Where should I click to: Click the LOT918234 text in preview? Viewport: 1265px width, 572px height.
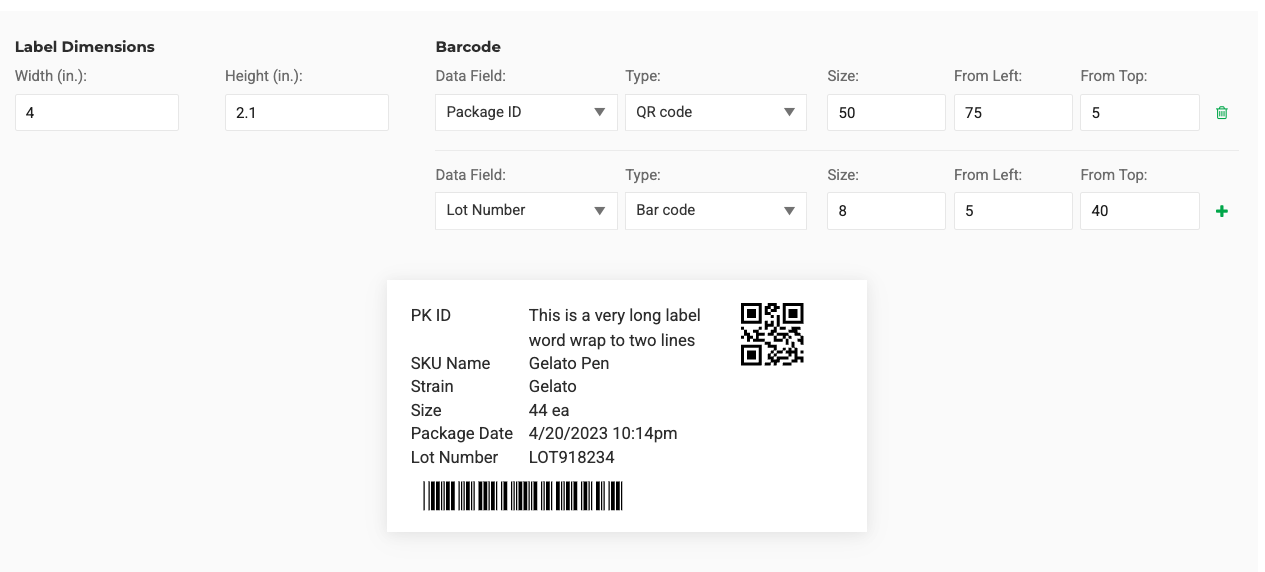click(571, 457)
